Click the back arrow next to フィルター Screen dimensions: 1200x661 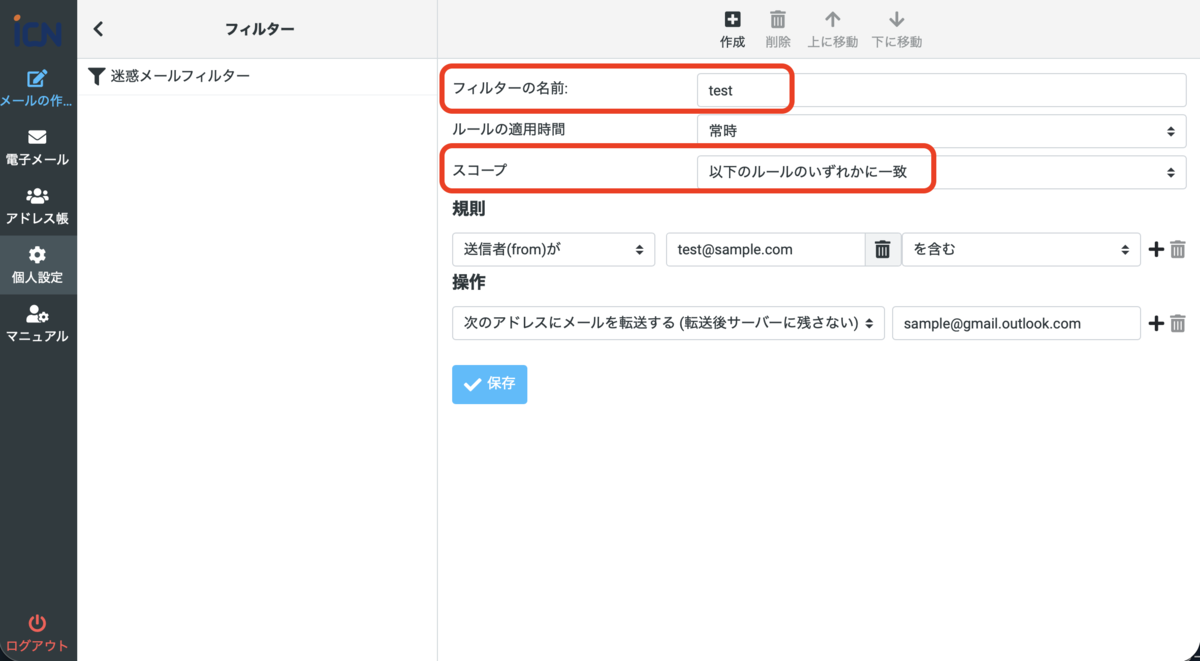point(97,29)
